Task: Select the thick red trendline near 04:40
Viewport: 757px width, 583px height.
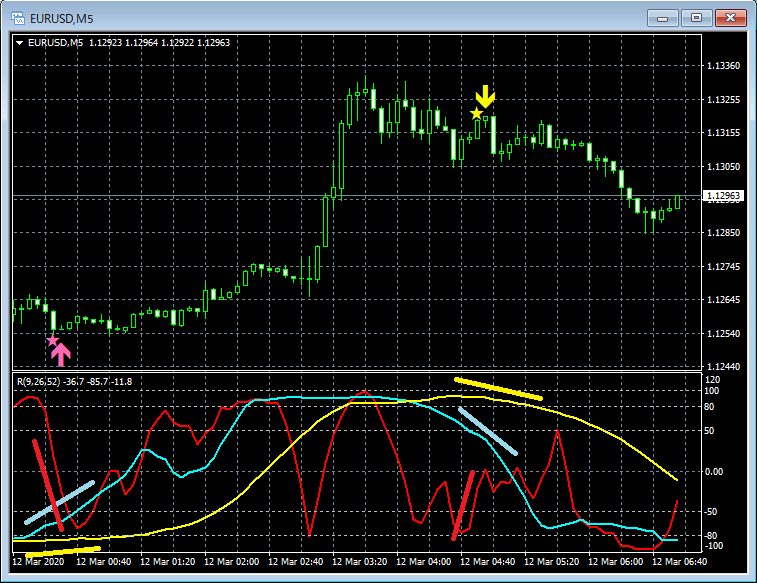Action: coord(463,505)
